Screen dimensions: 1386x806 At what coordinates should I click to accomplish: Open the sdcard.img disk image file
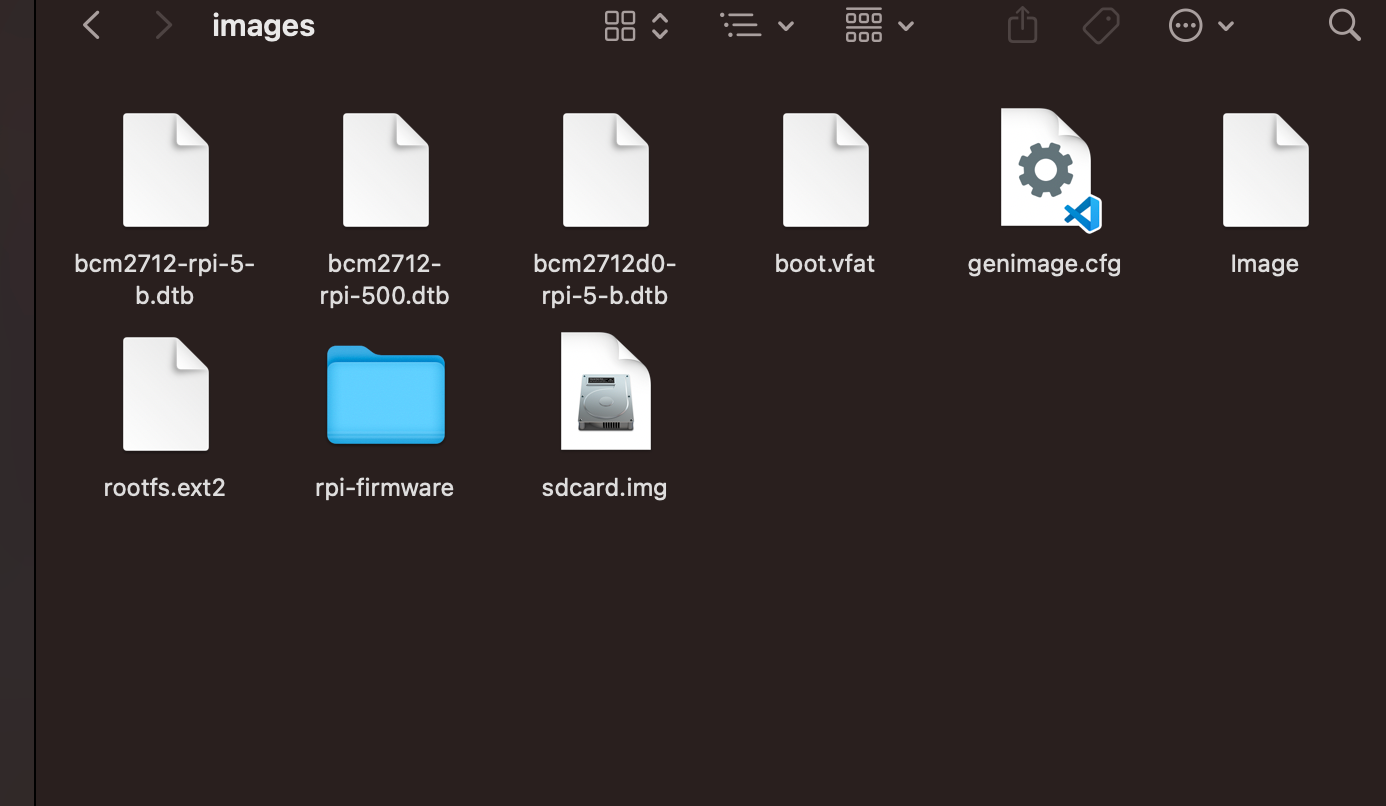[605, 392]
